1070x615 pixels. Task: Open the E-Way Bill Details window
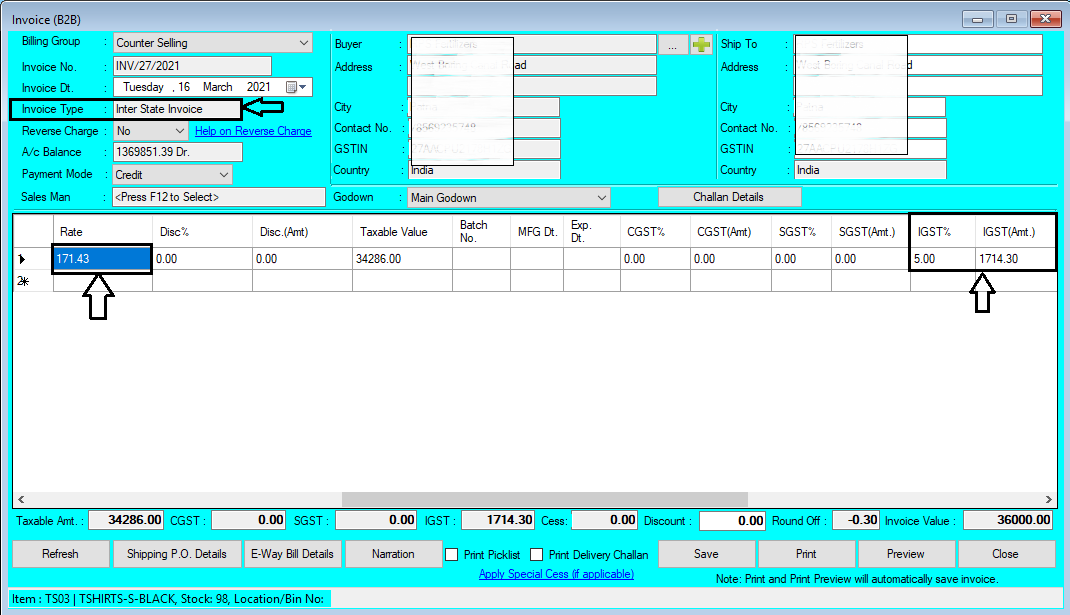point(292,553)
